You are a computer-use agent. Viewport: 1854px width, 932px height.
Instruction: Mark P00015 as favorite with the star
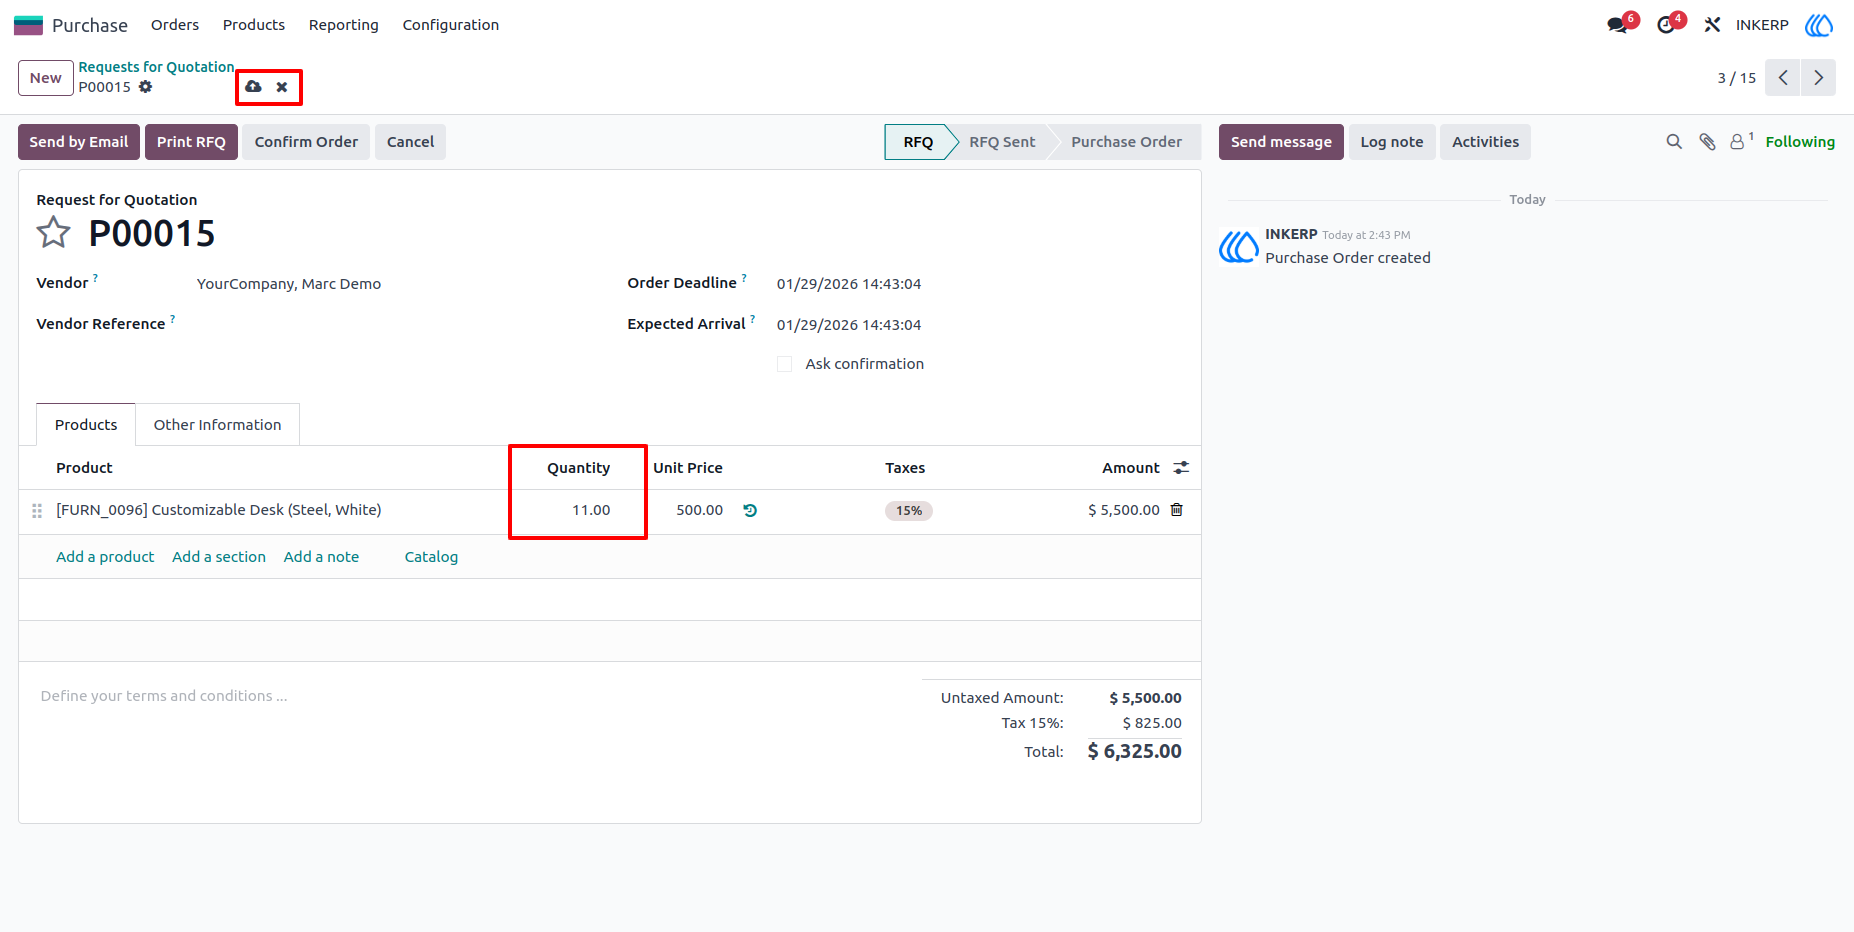tap(53, 233)
